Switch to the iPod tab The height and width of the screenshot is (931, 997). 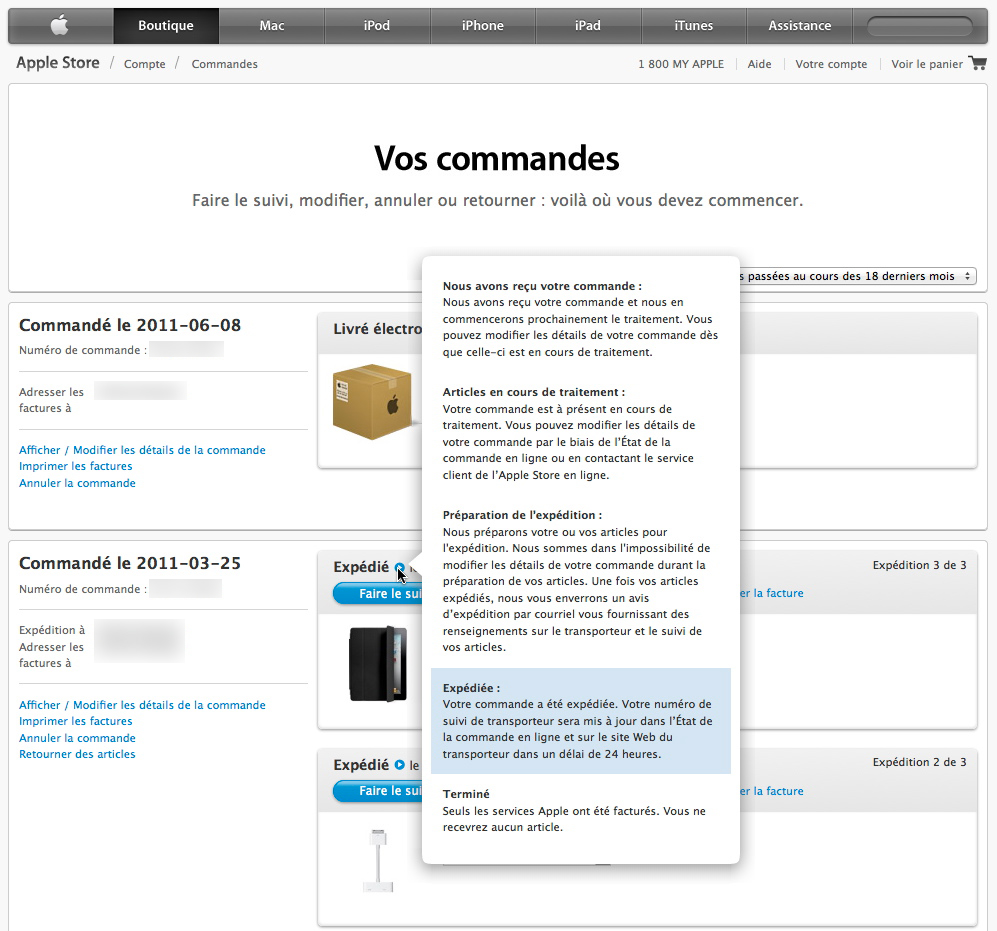(x=377, y=25)
